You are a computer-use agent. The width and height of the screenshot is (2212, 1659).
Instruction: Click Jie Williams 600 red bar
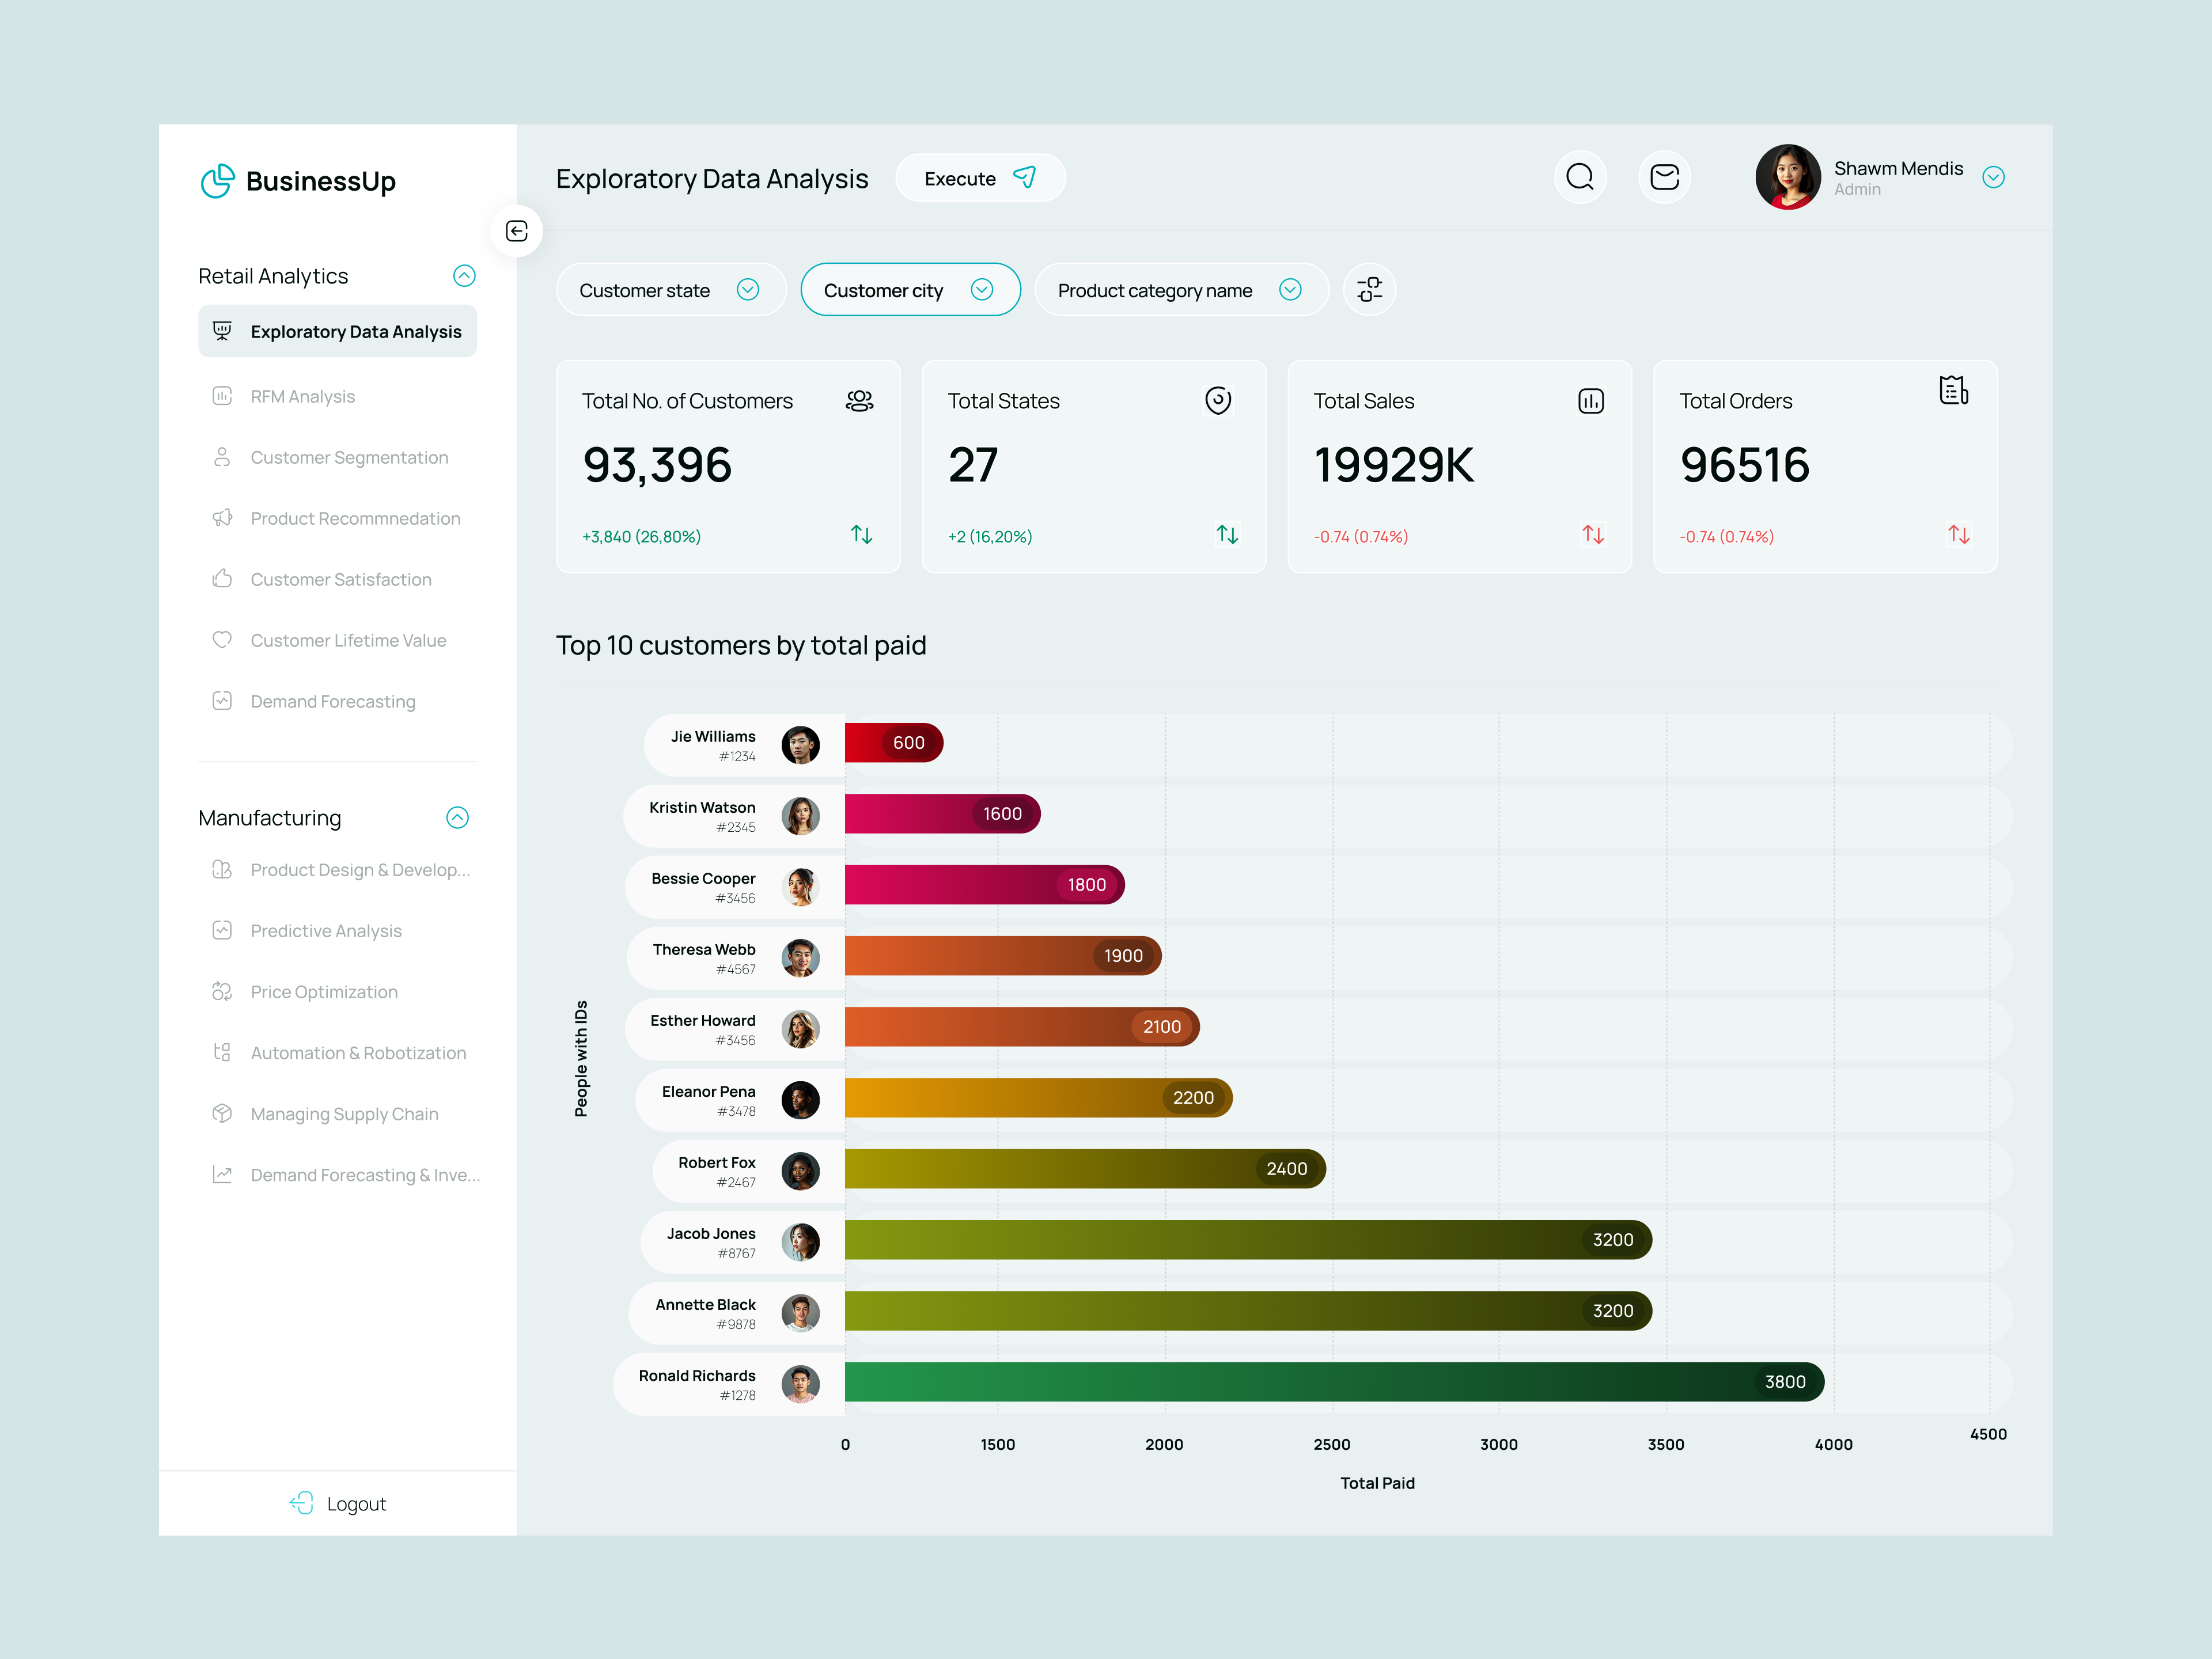point(894,743)
